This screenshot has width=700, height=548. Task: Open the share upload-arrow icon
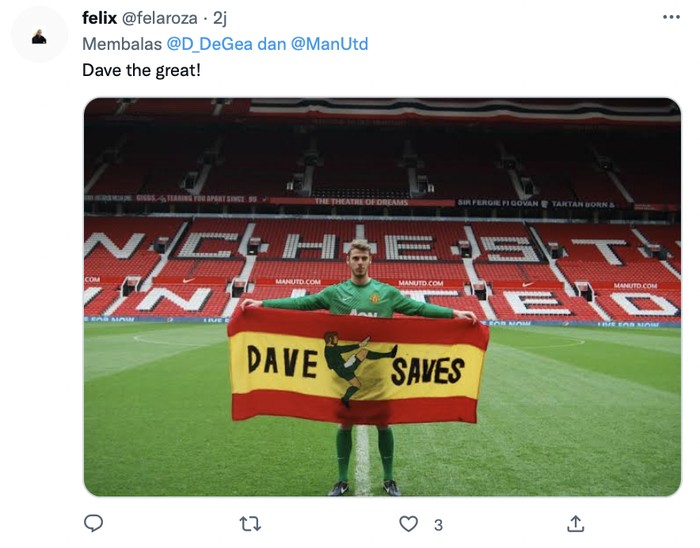[575, 523]
